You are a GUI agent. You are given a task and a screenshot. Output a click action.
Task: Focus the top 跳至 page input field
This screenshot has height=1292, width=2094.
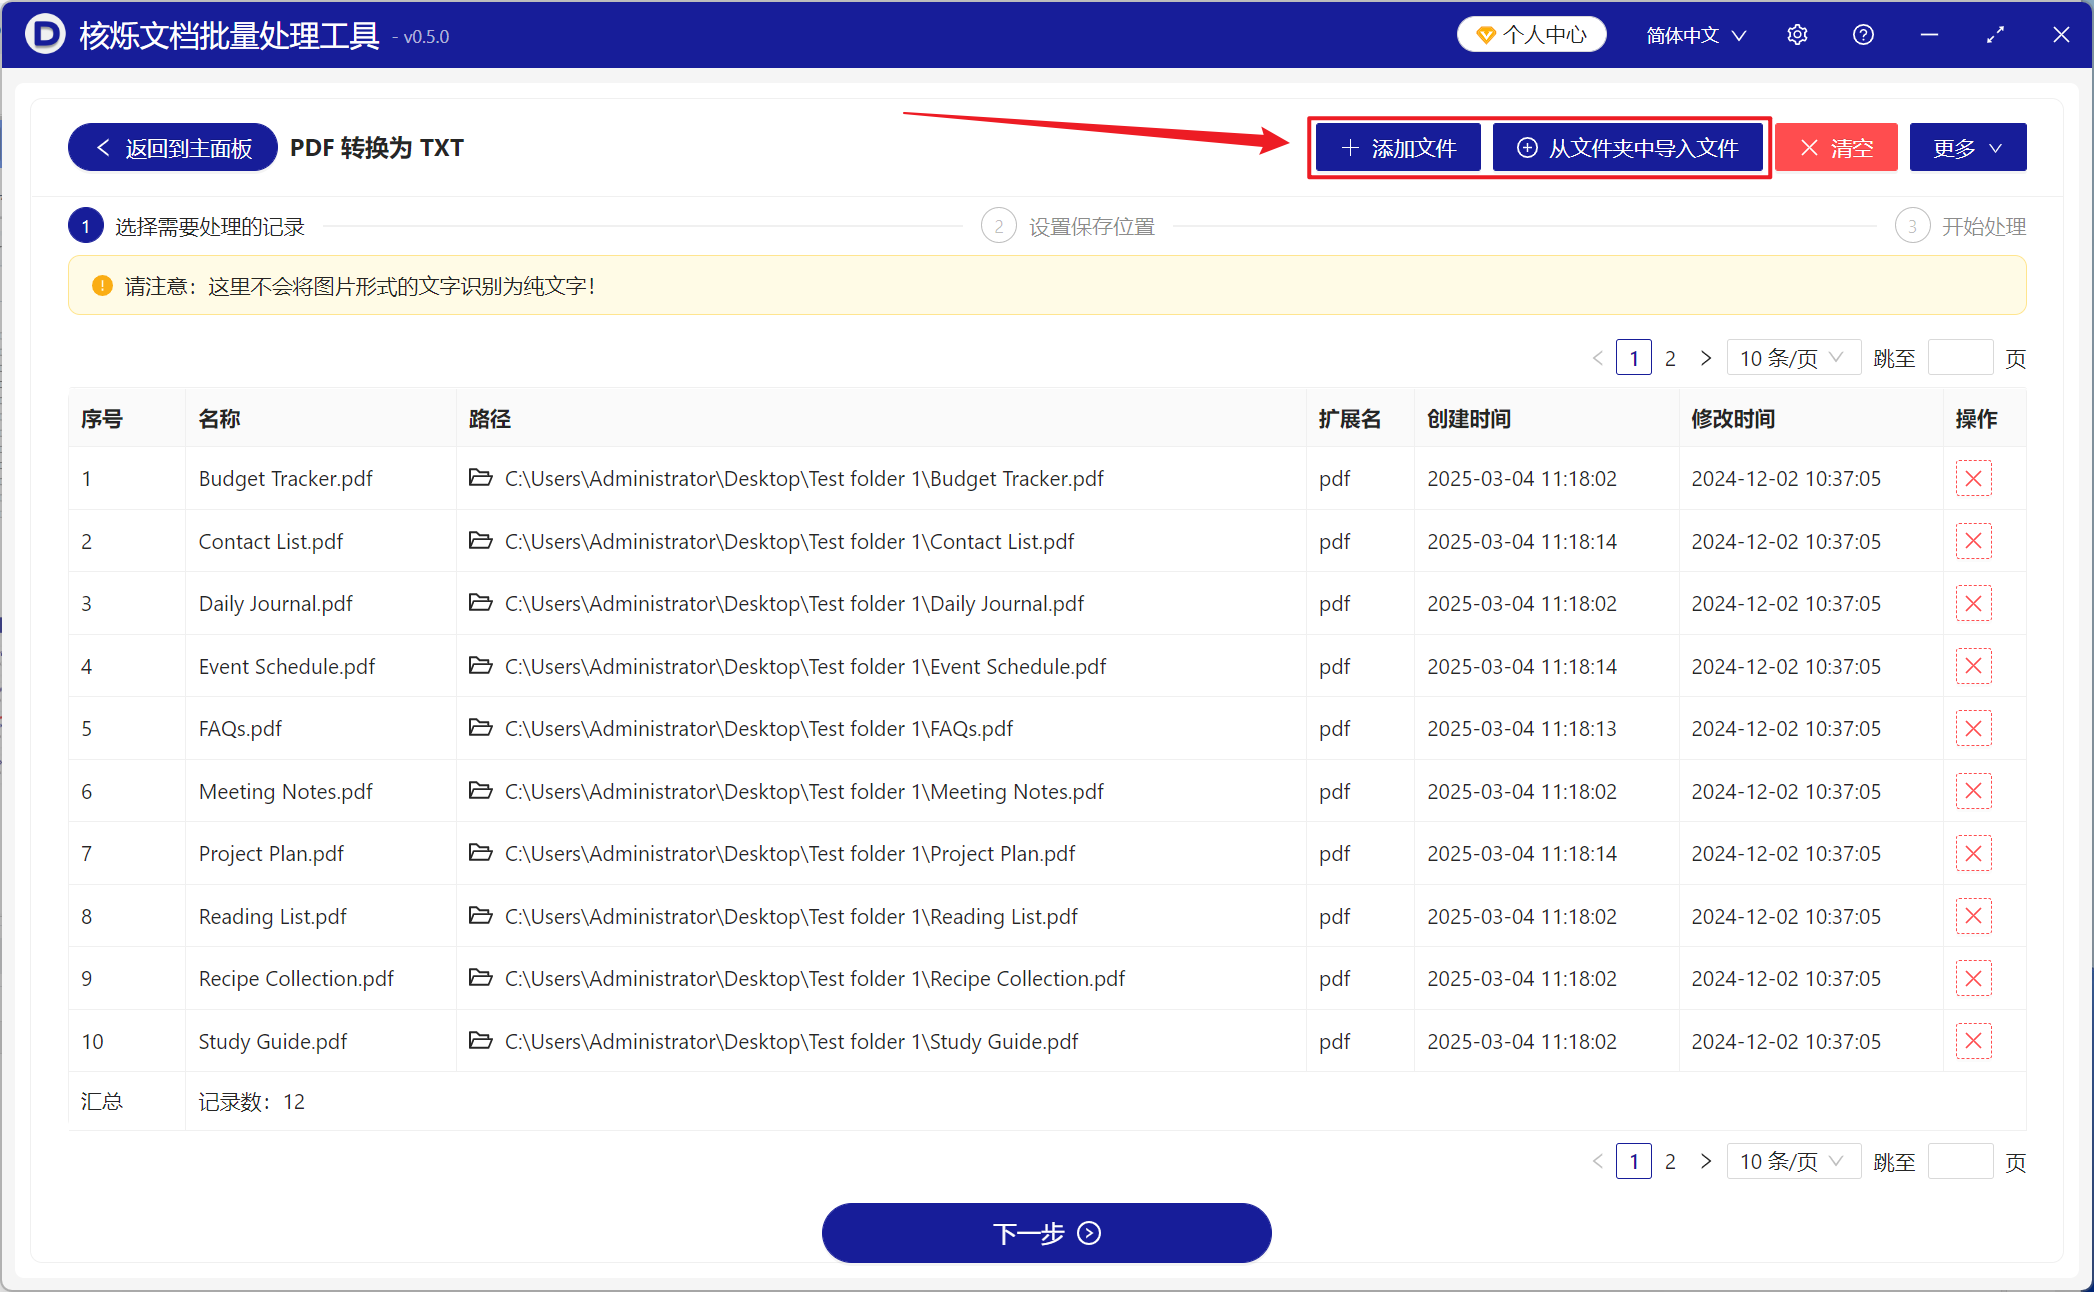tap(1960, 358)
